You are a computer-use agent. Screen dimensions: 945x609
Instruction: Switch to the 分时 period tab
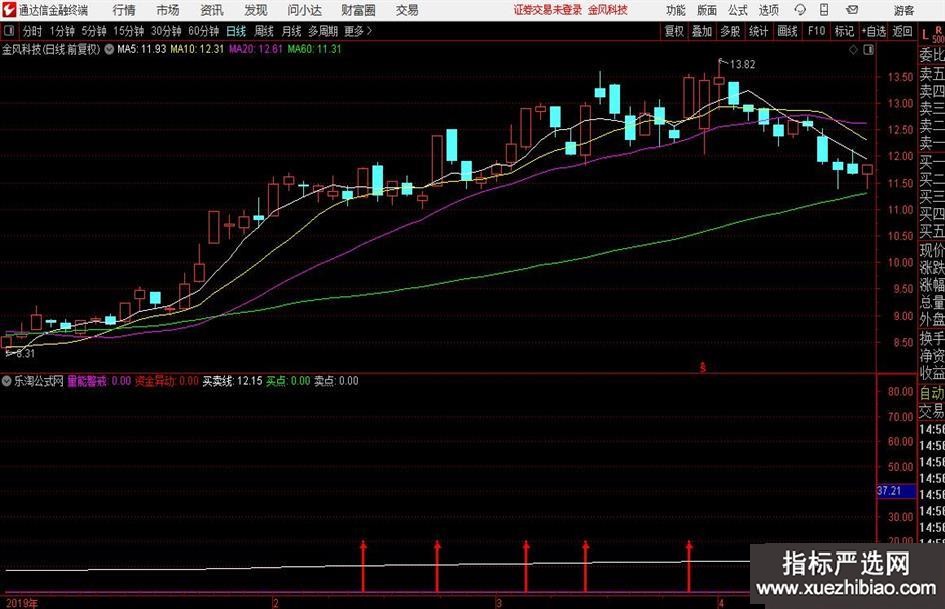tap(33, 31)
